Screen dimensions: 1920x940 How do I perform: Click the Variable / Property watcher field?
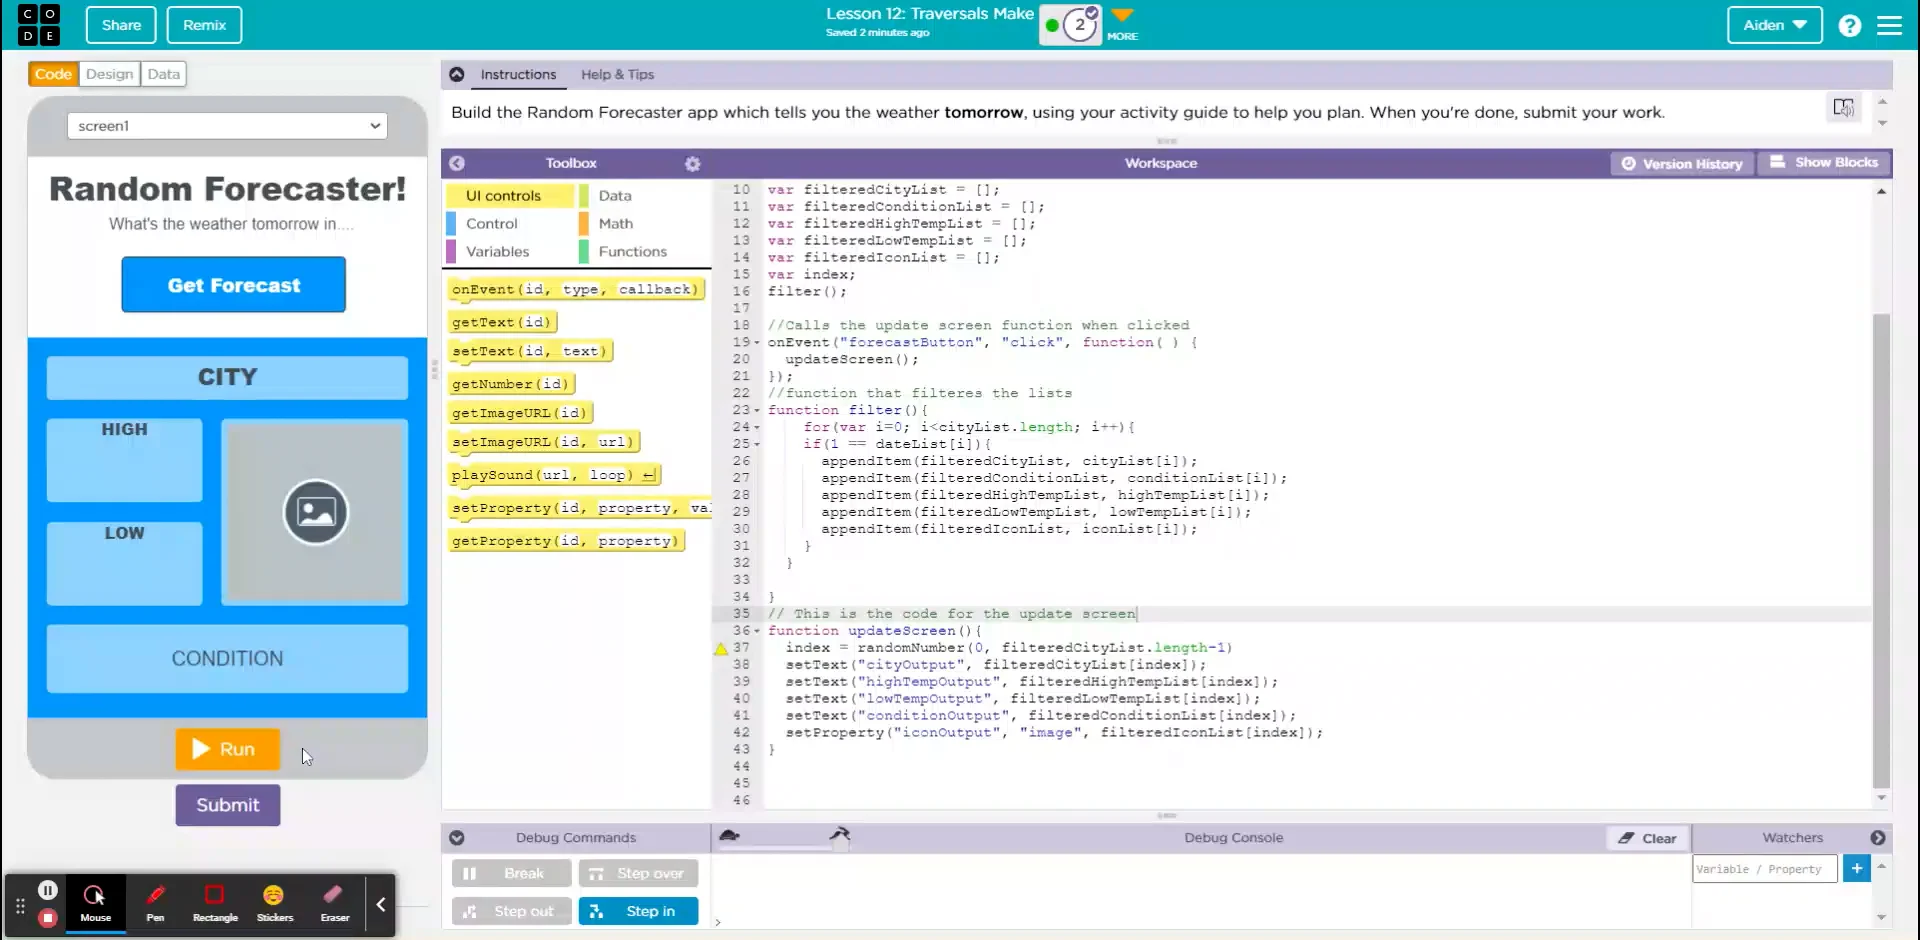[x=1764, y=868]
